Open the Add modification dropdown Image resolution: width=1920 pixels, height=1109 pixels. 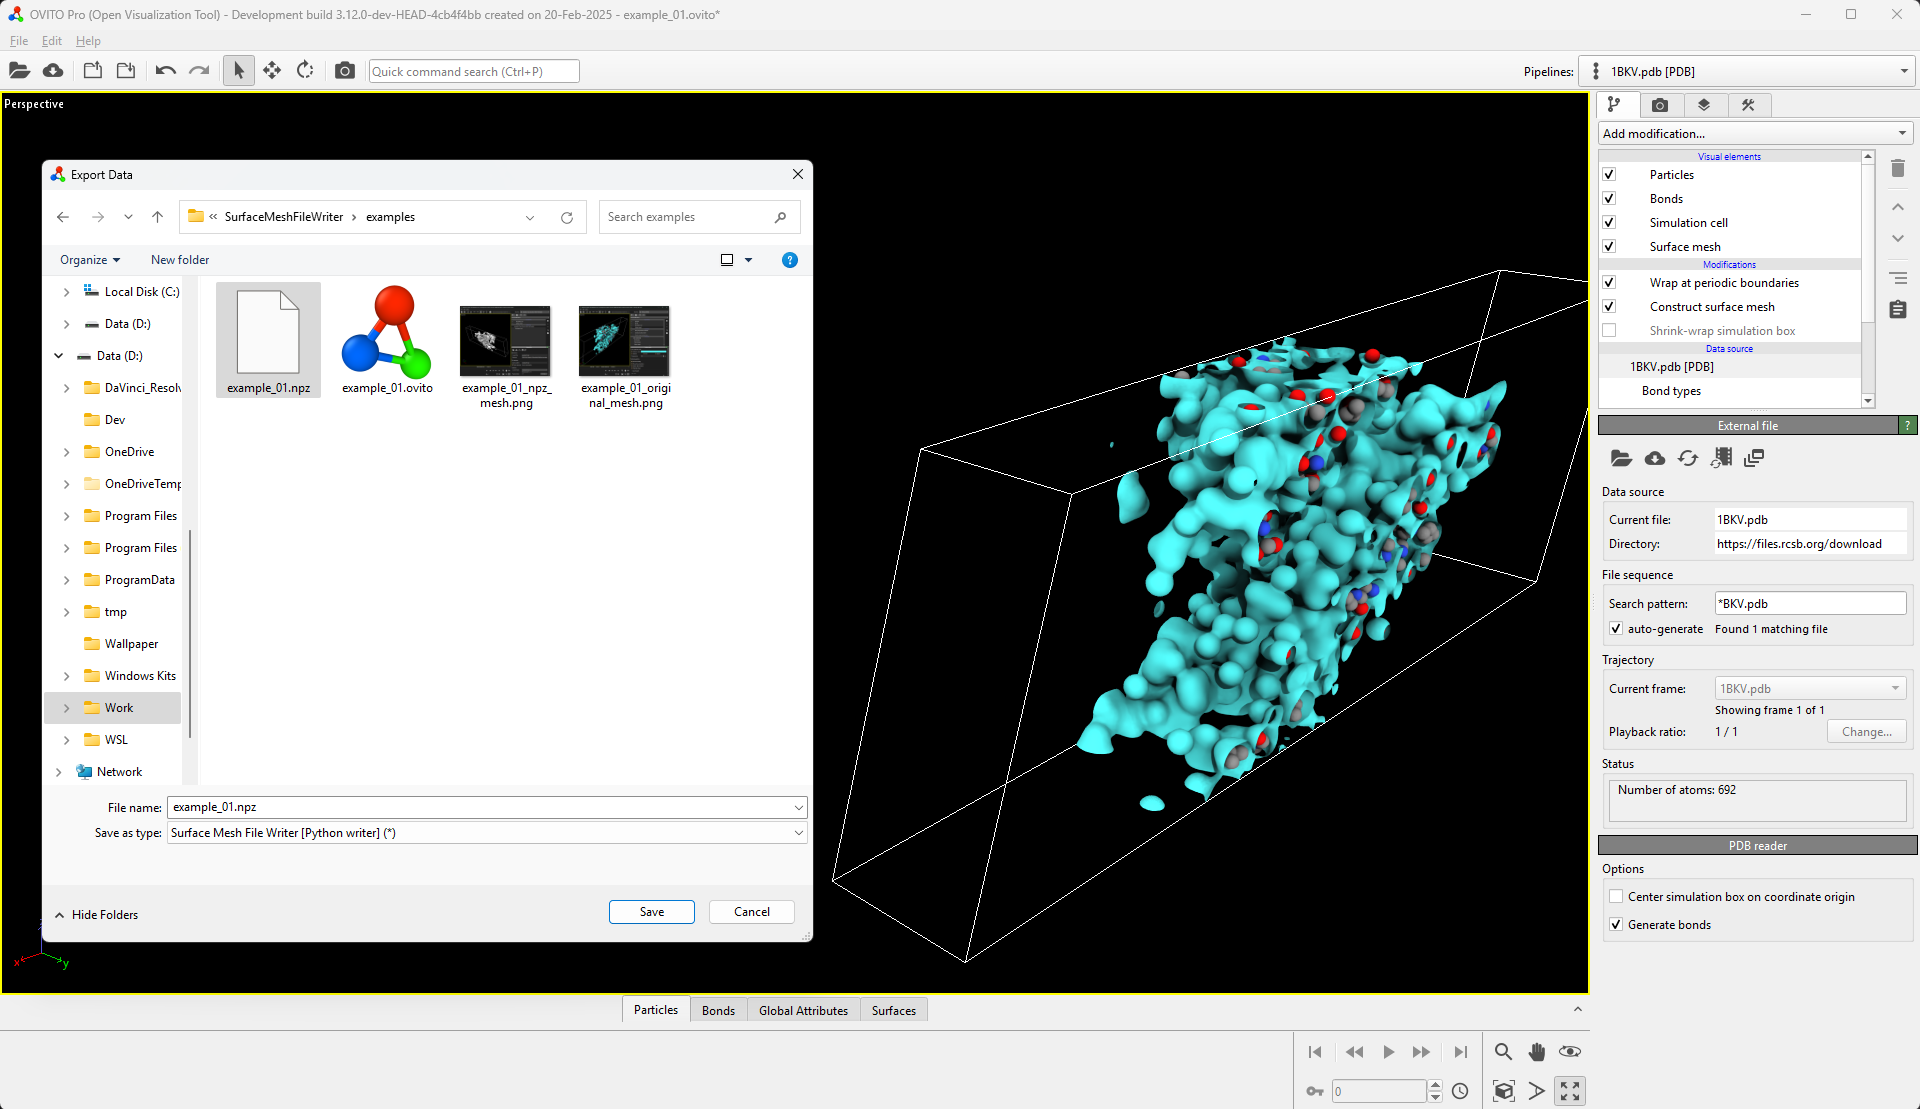(x=1755, y=134)
